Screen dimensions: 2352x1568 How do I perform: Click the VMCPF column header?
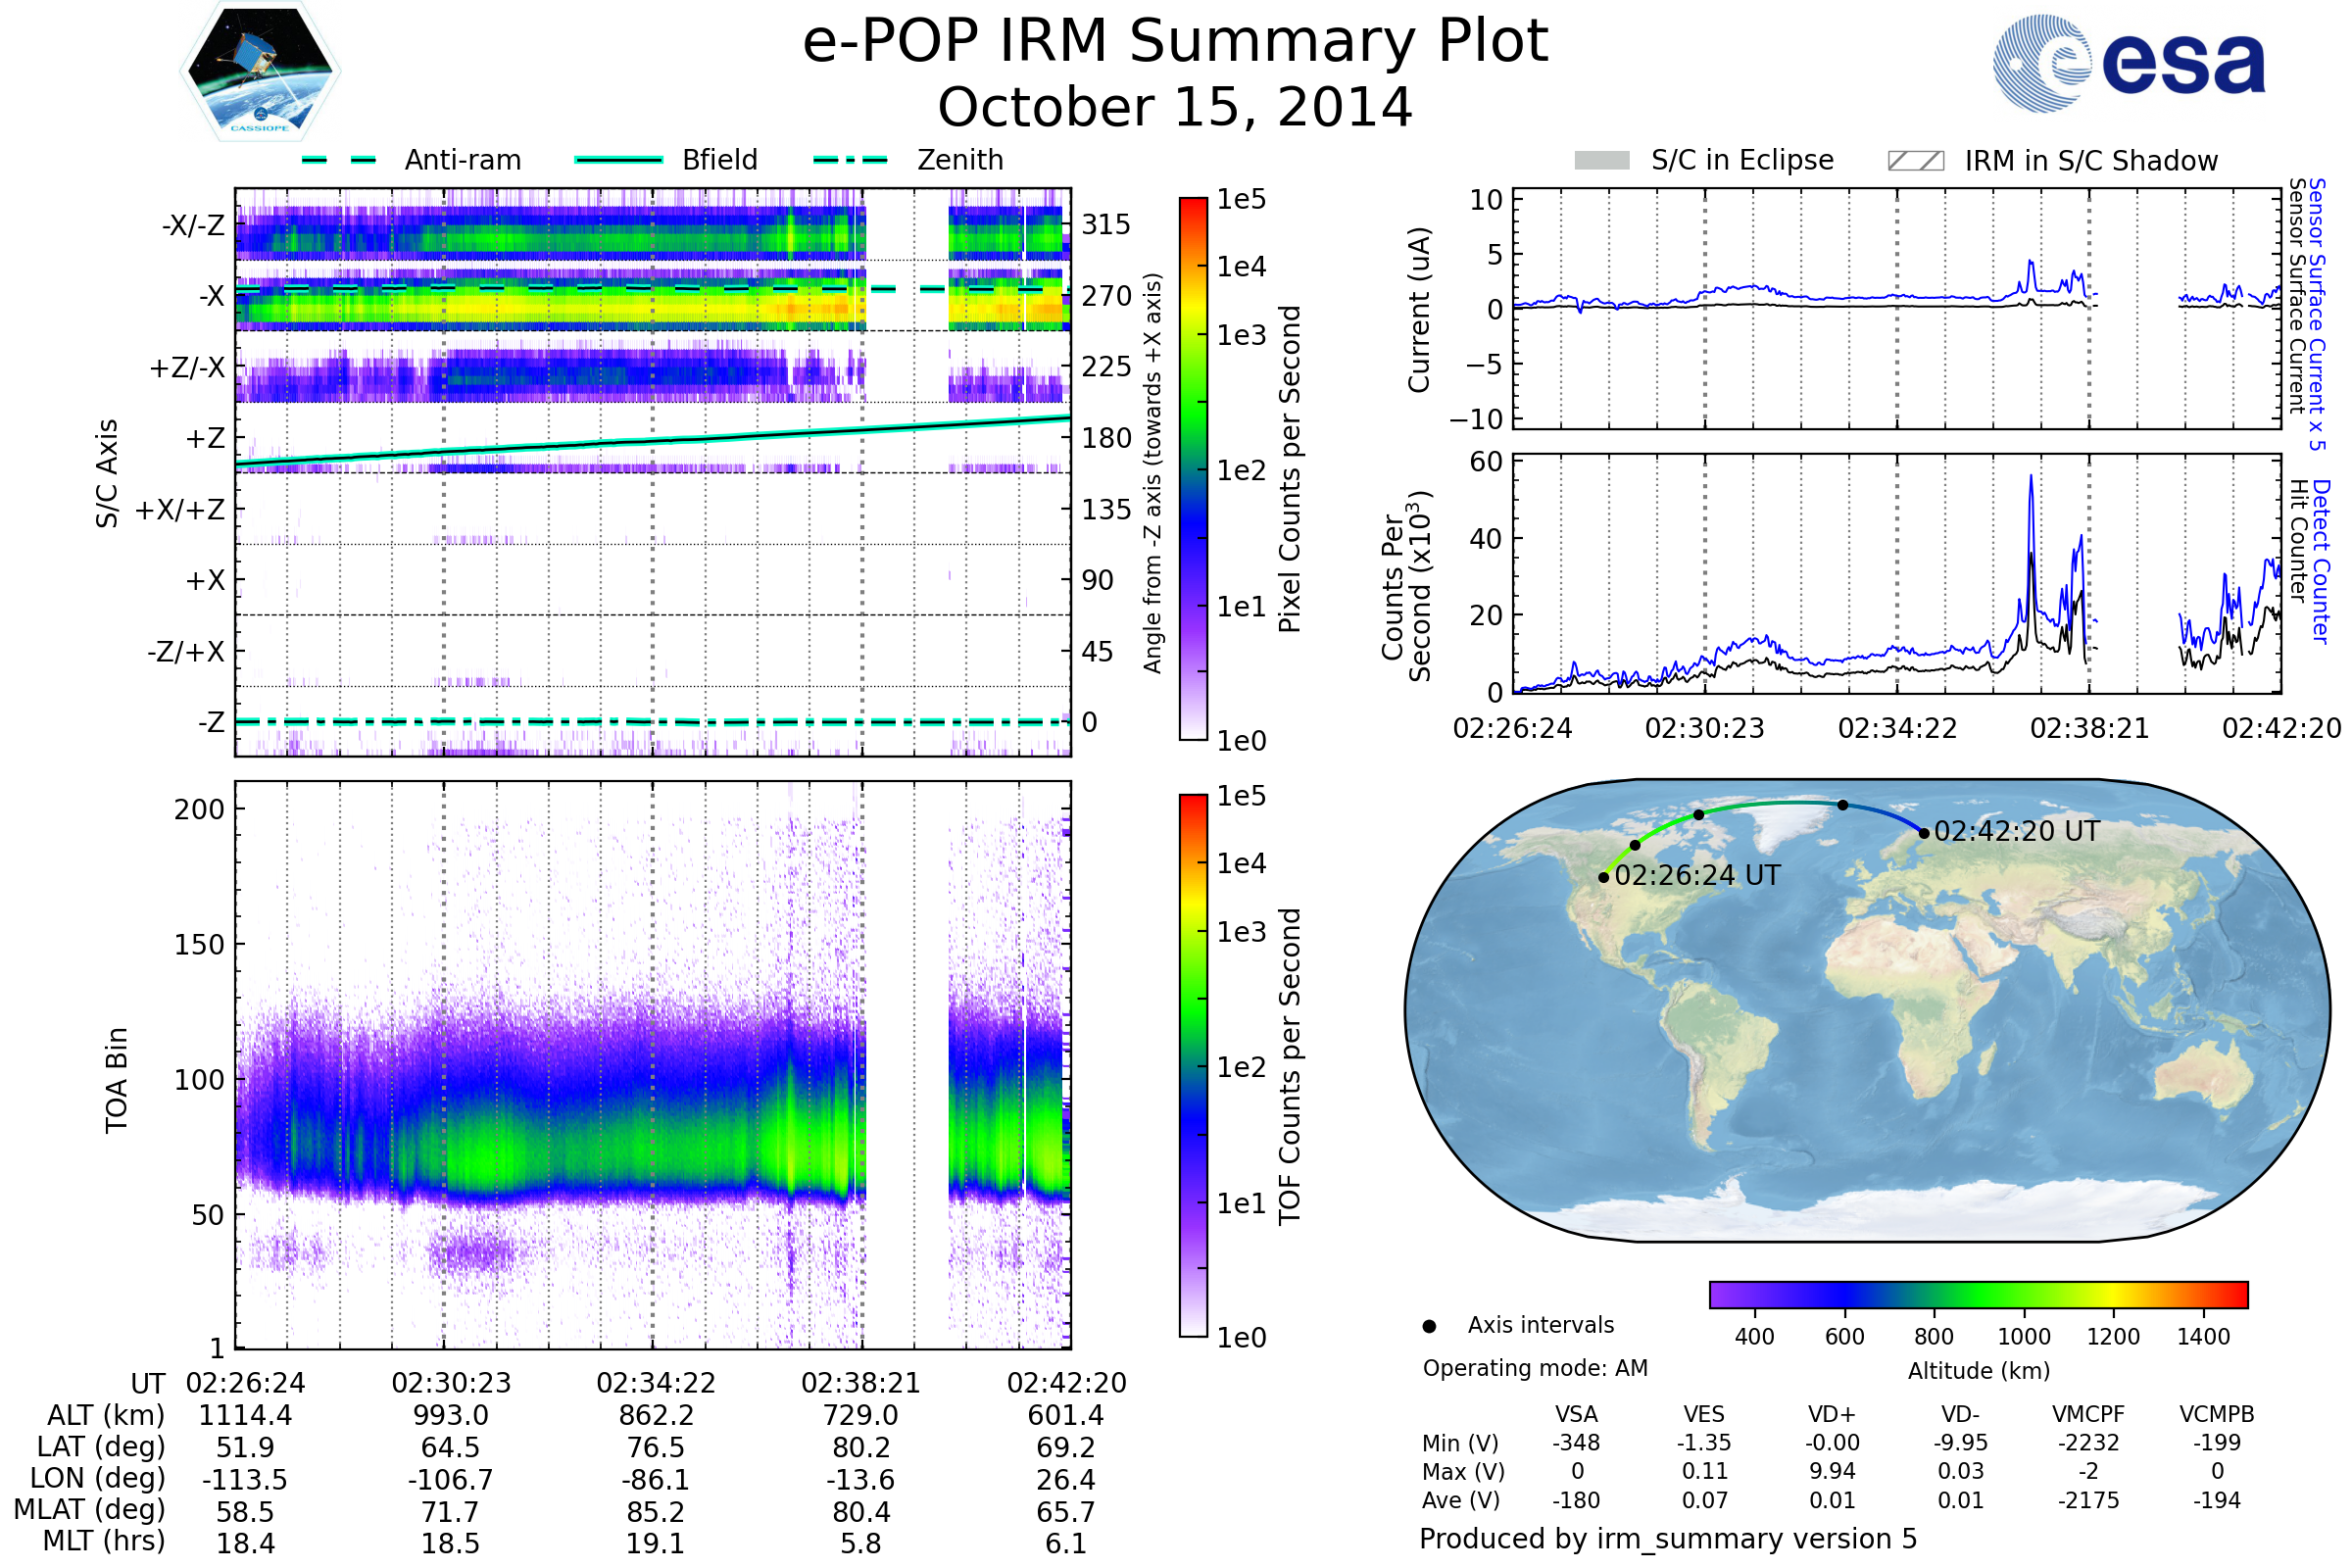2088,1415
